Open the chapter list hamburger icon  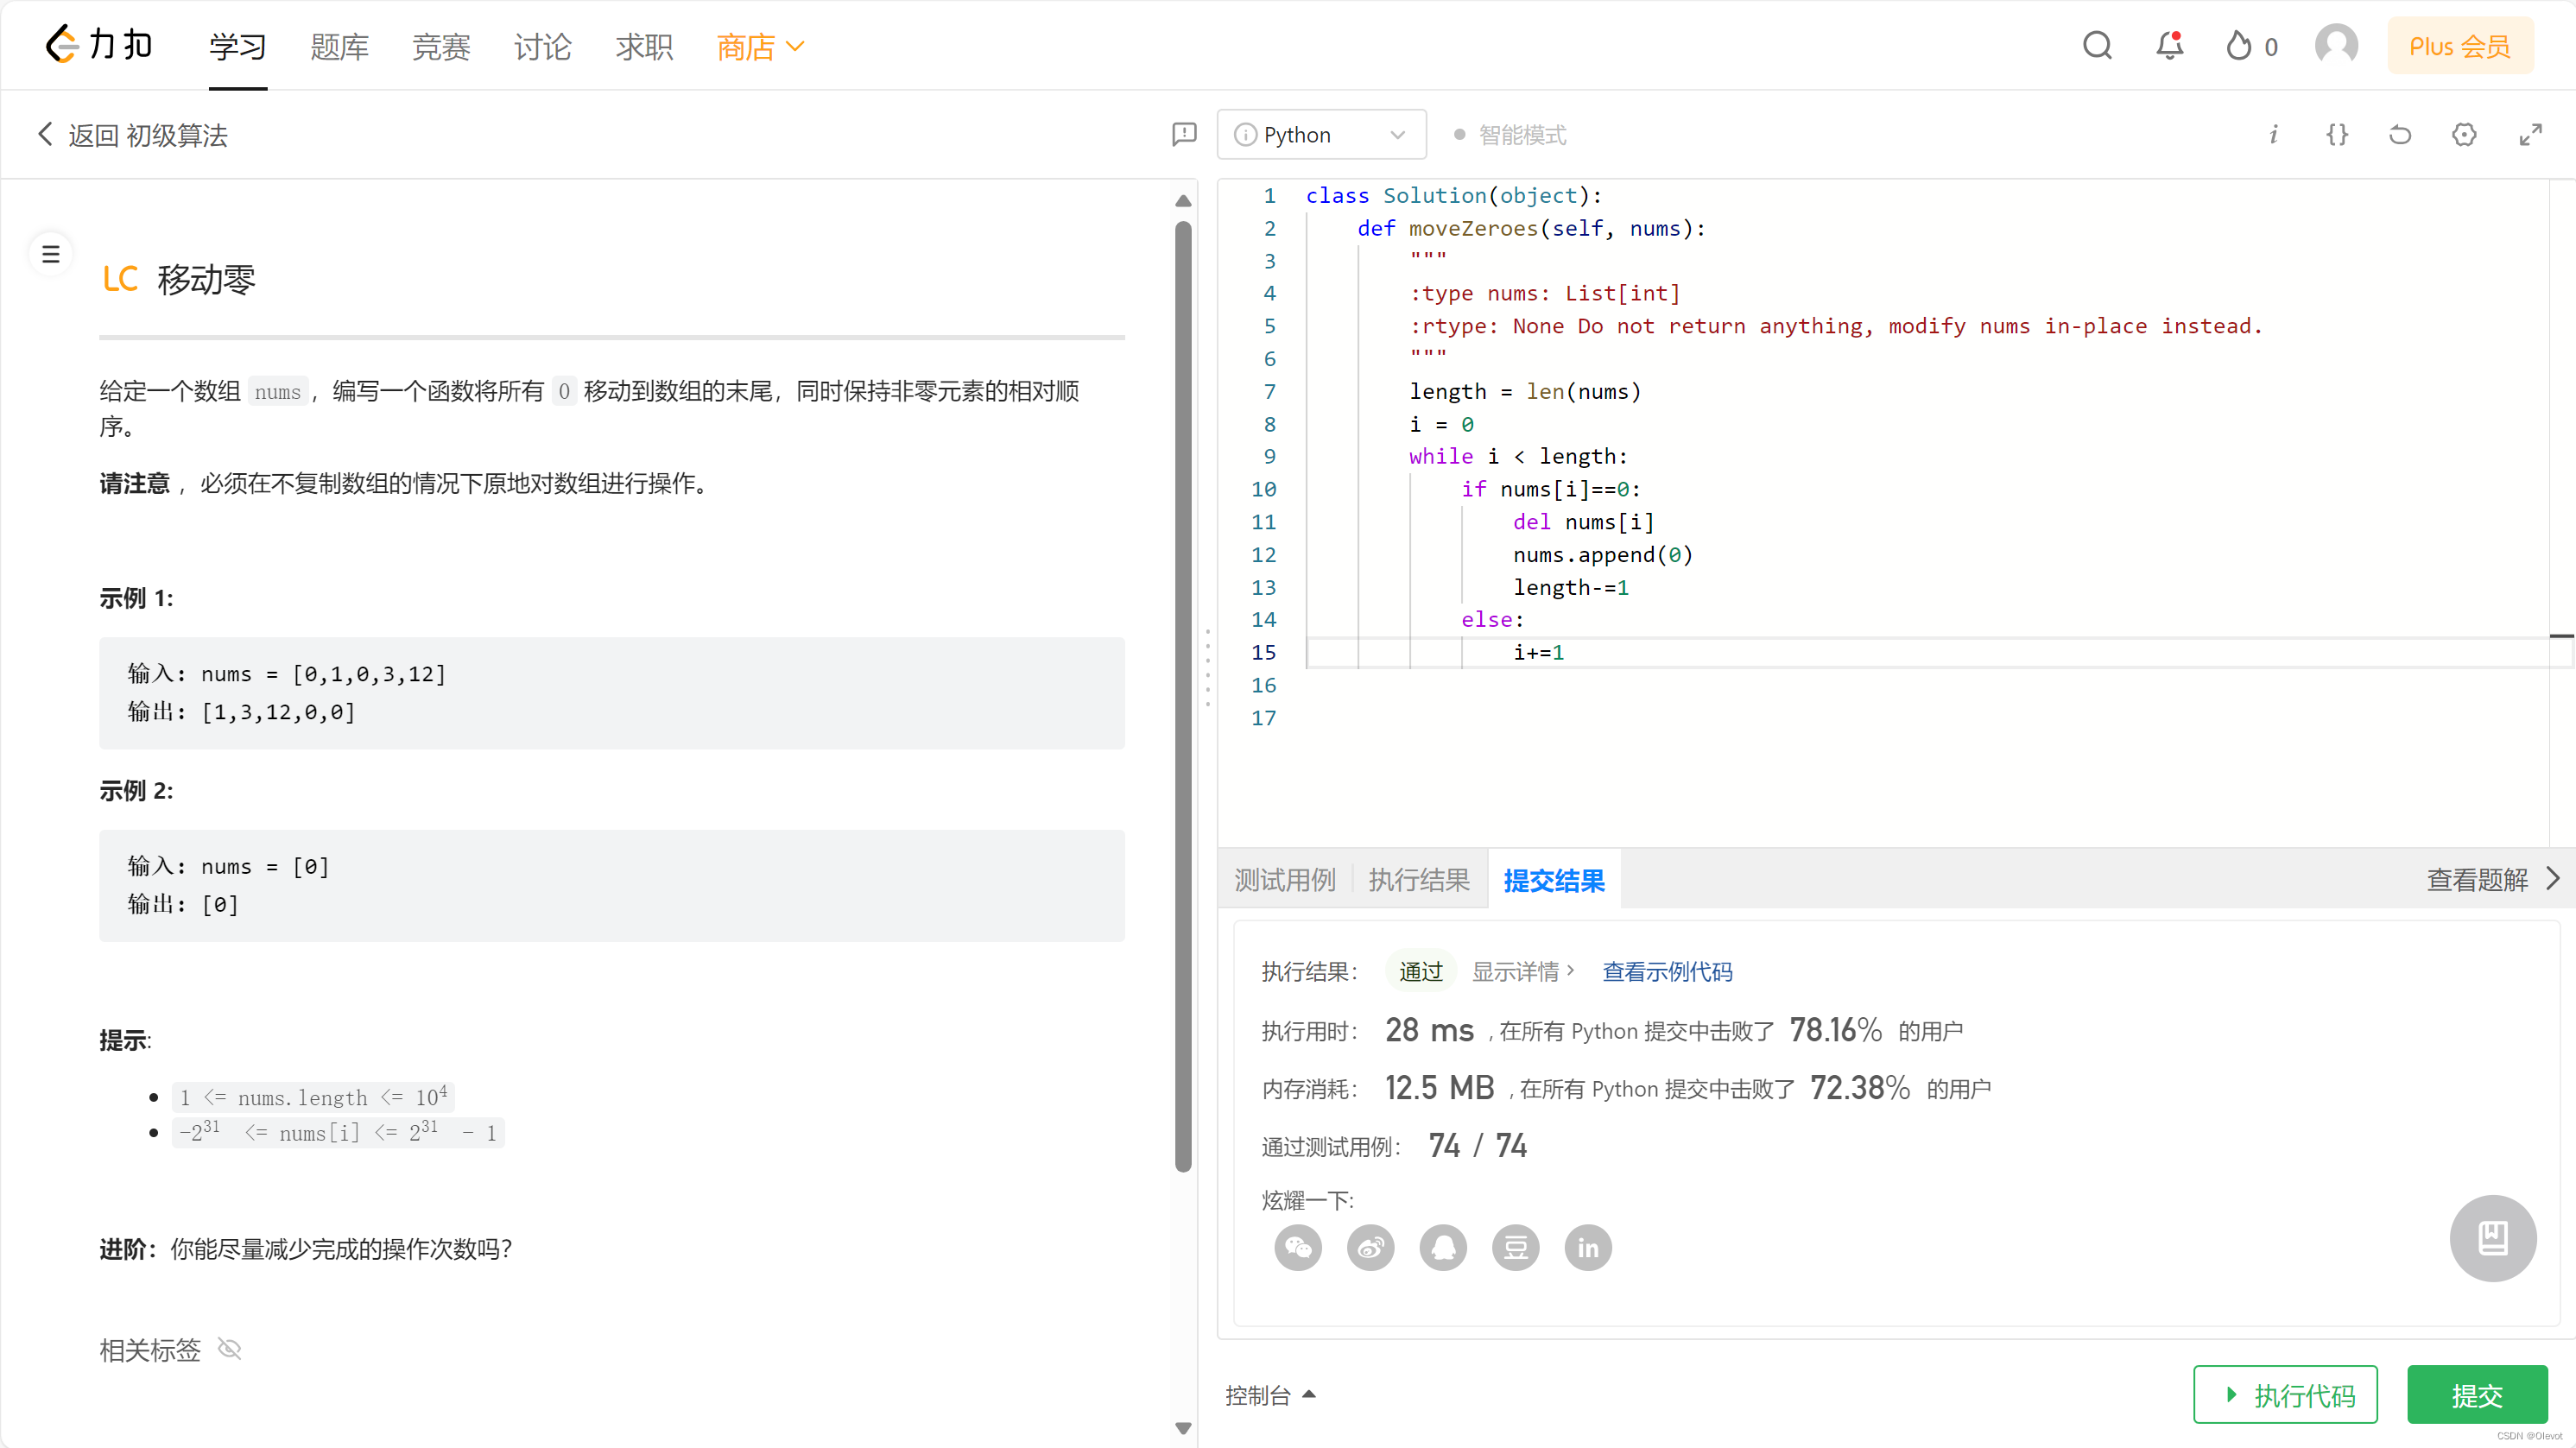50,254
